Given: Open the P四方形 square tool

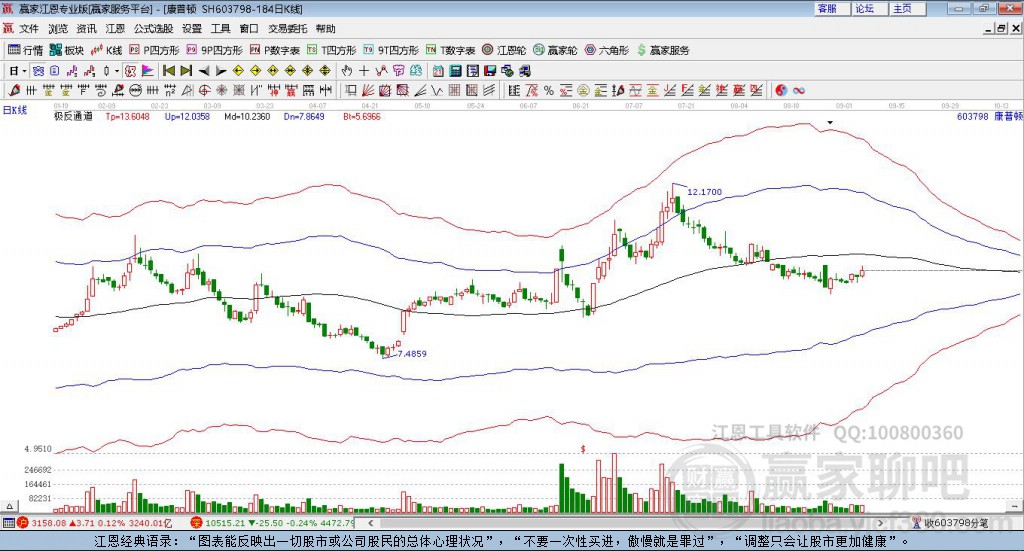Looking at the screenshot, I should pyautogui.click(x=154, y=50).
